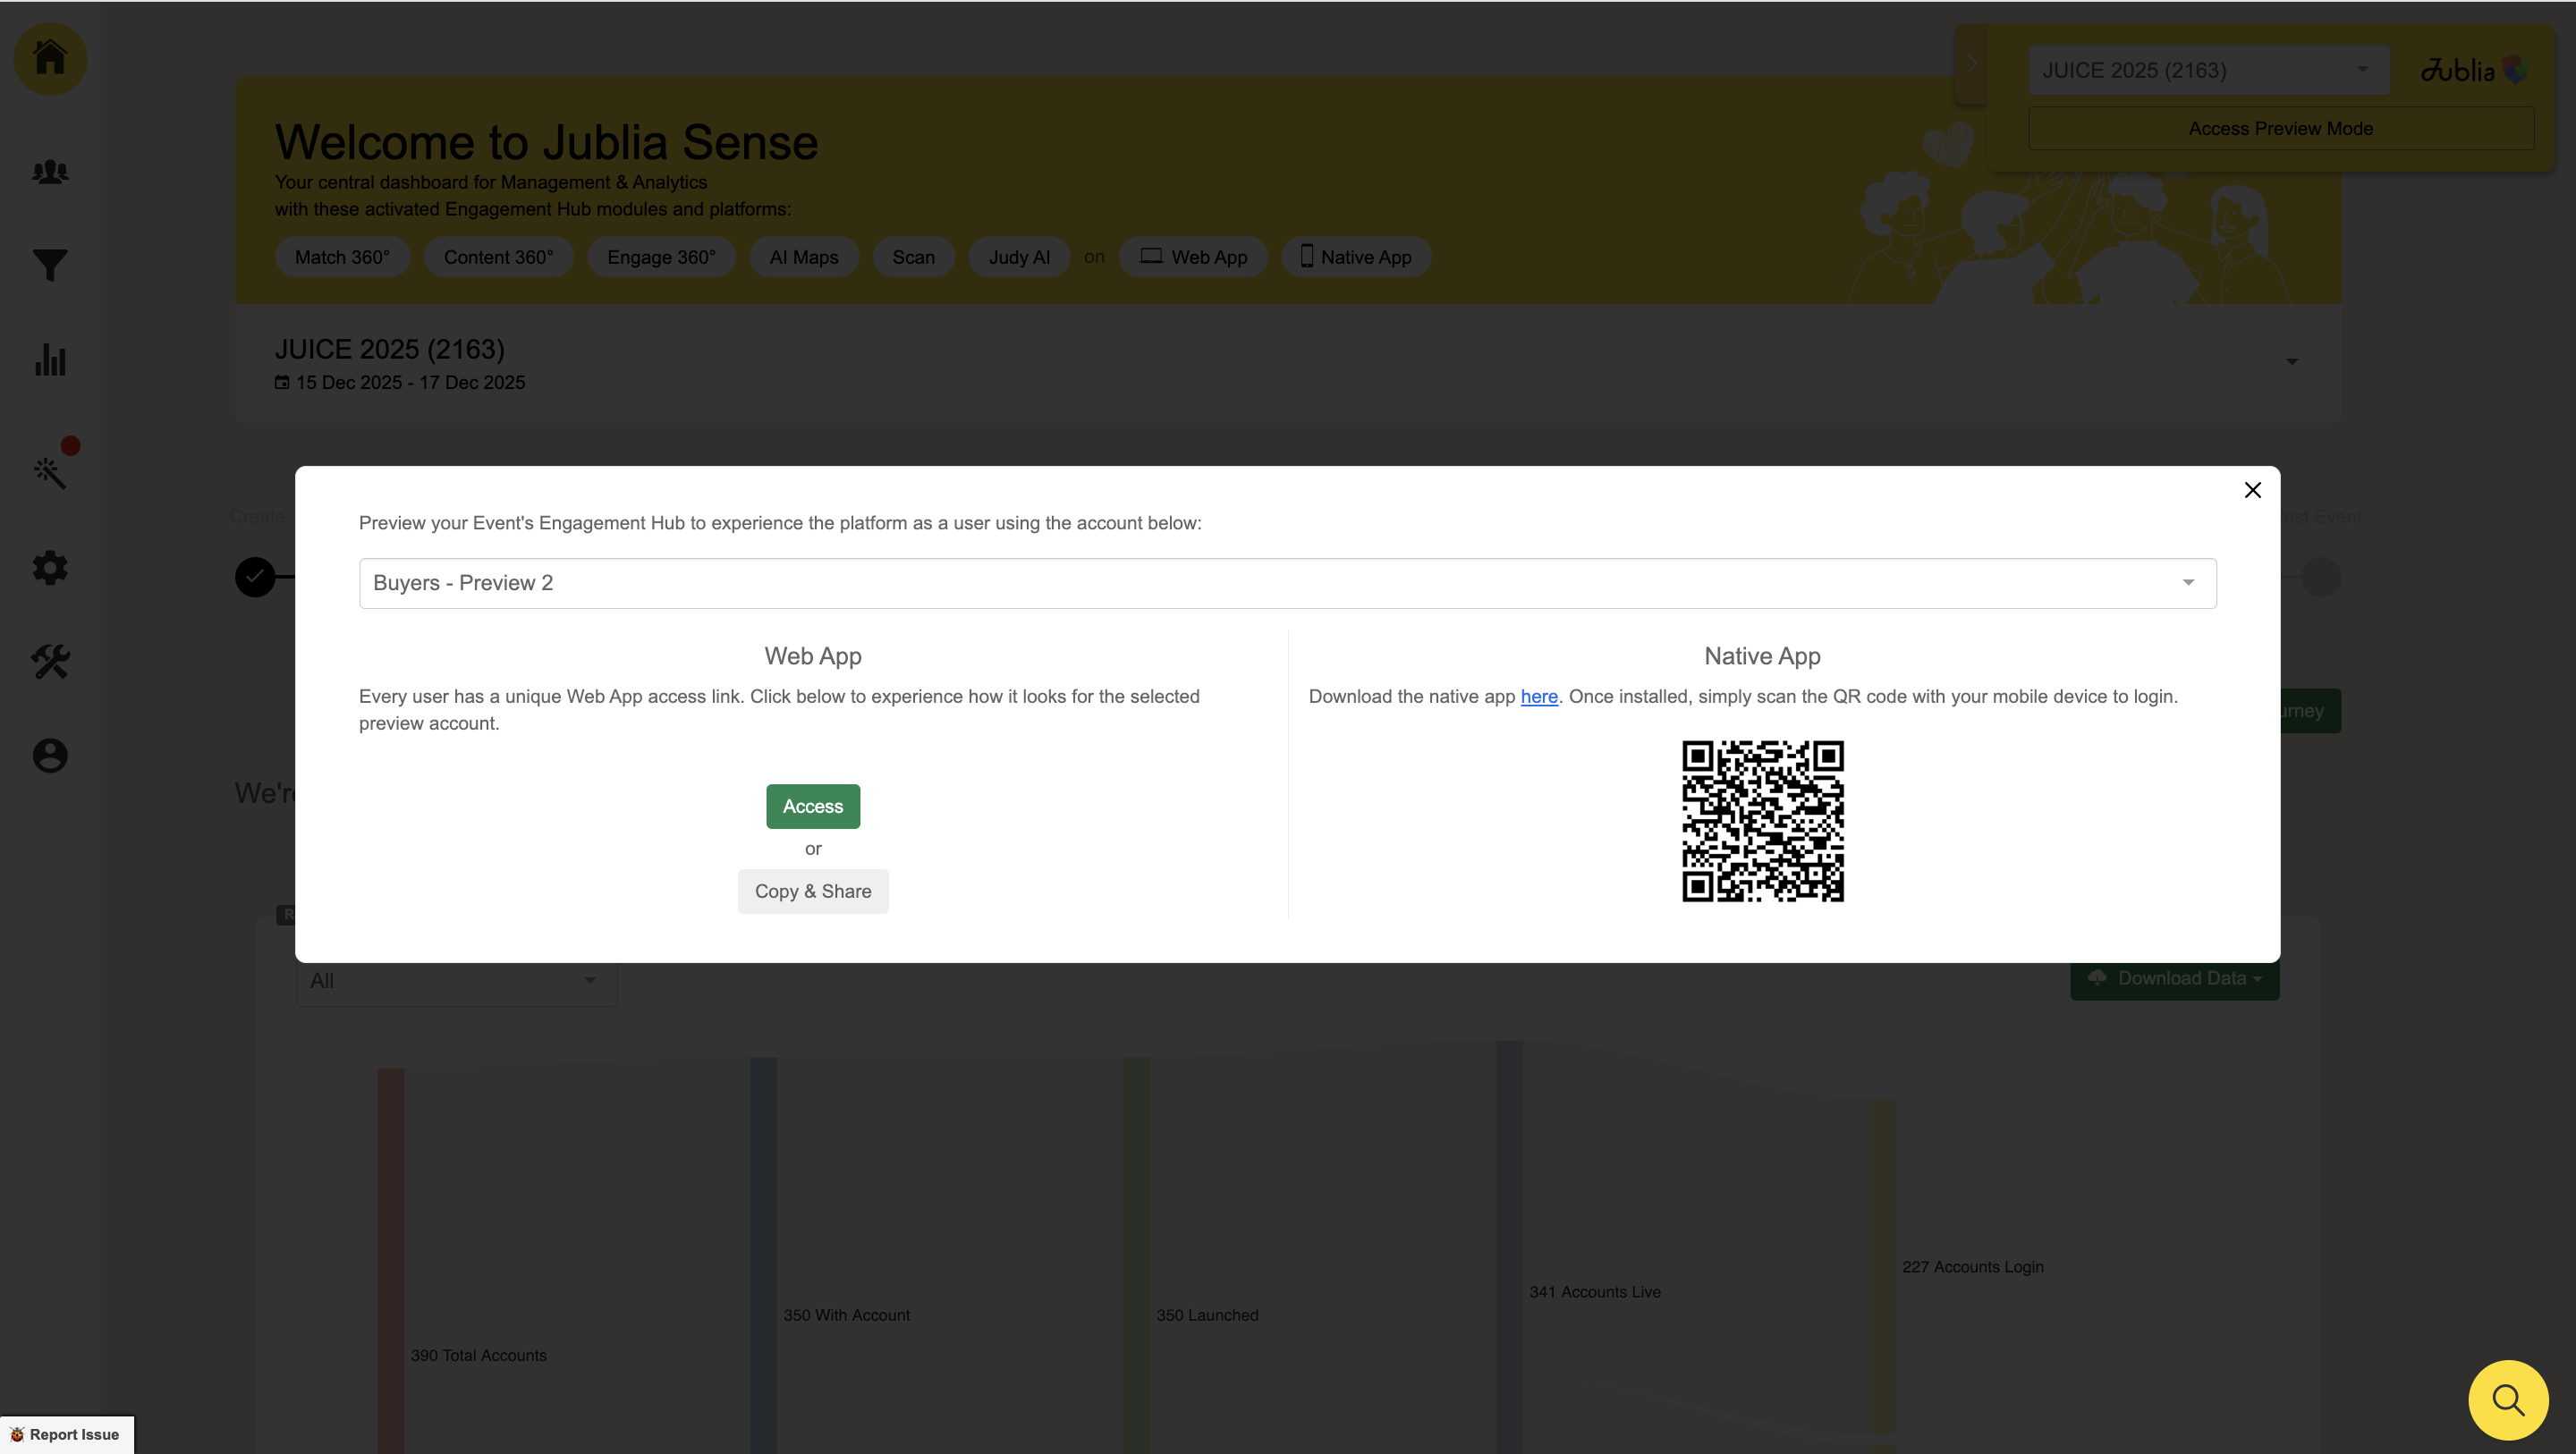Click the Web App section heading
The width and height of the screenshot is (2576, 1454).
(x=812, y=656)
